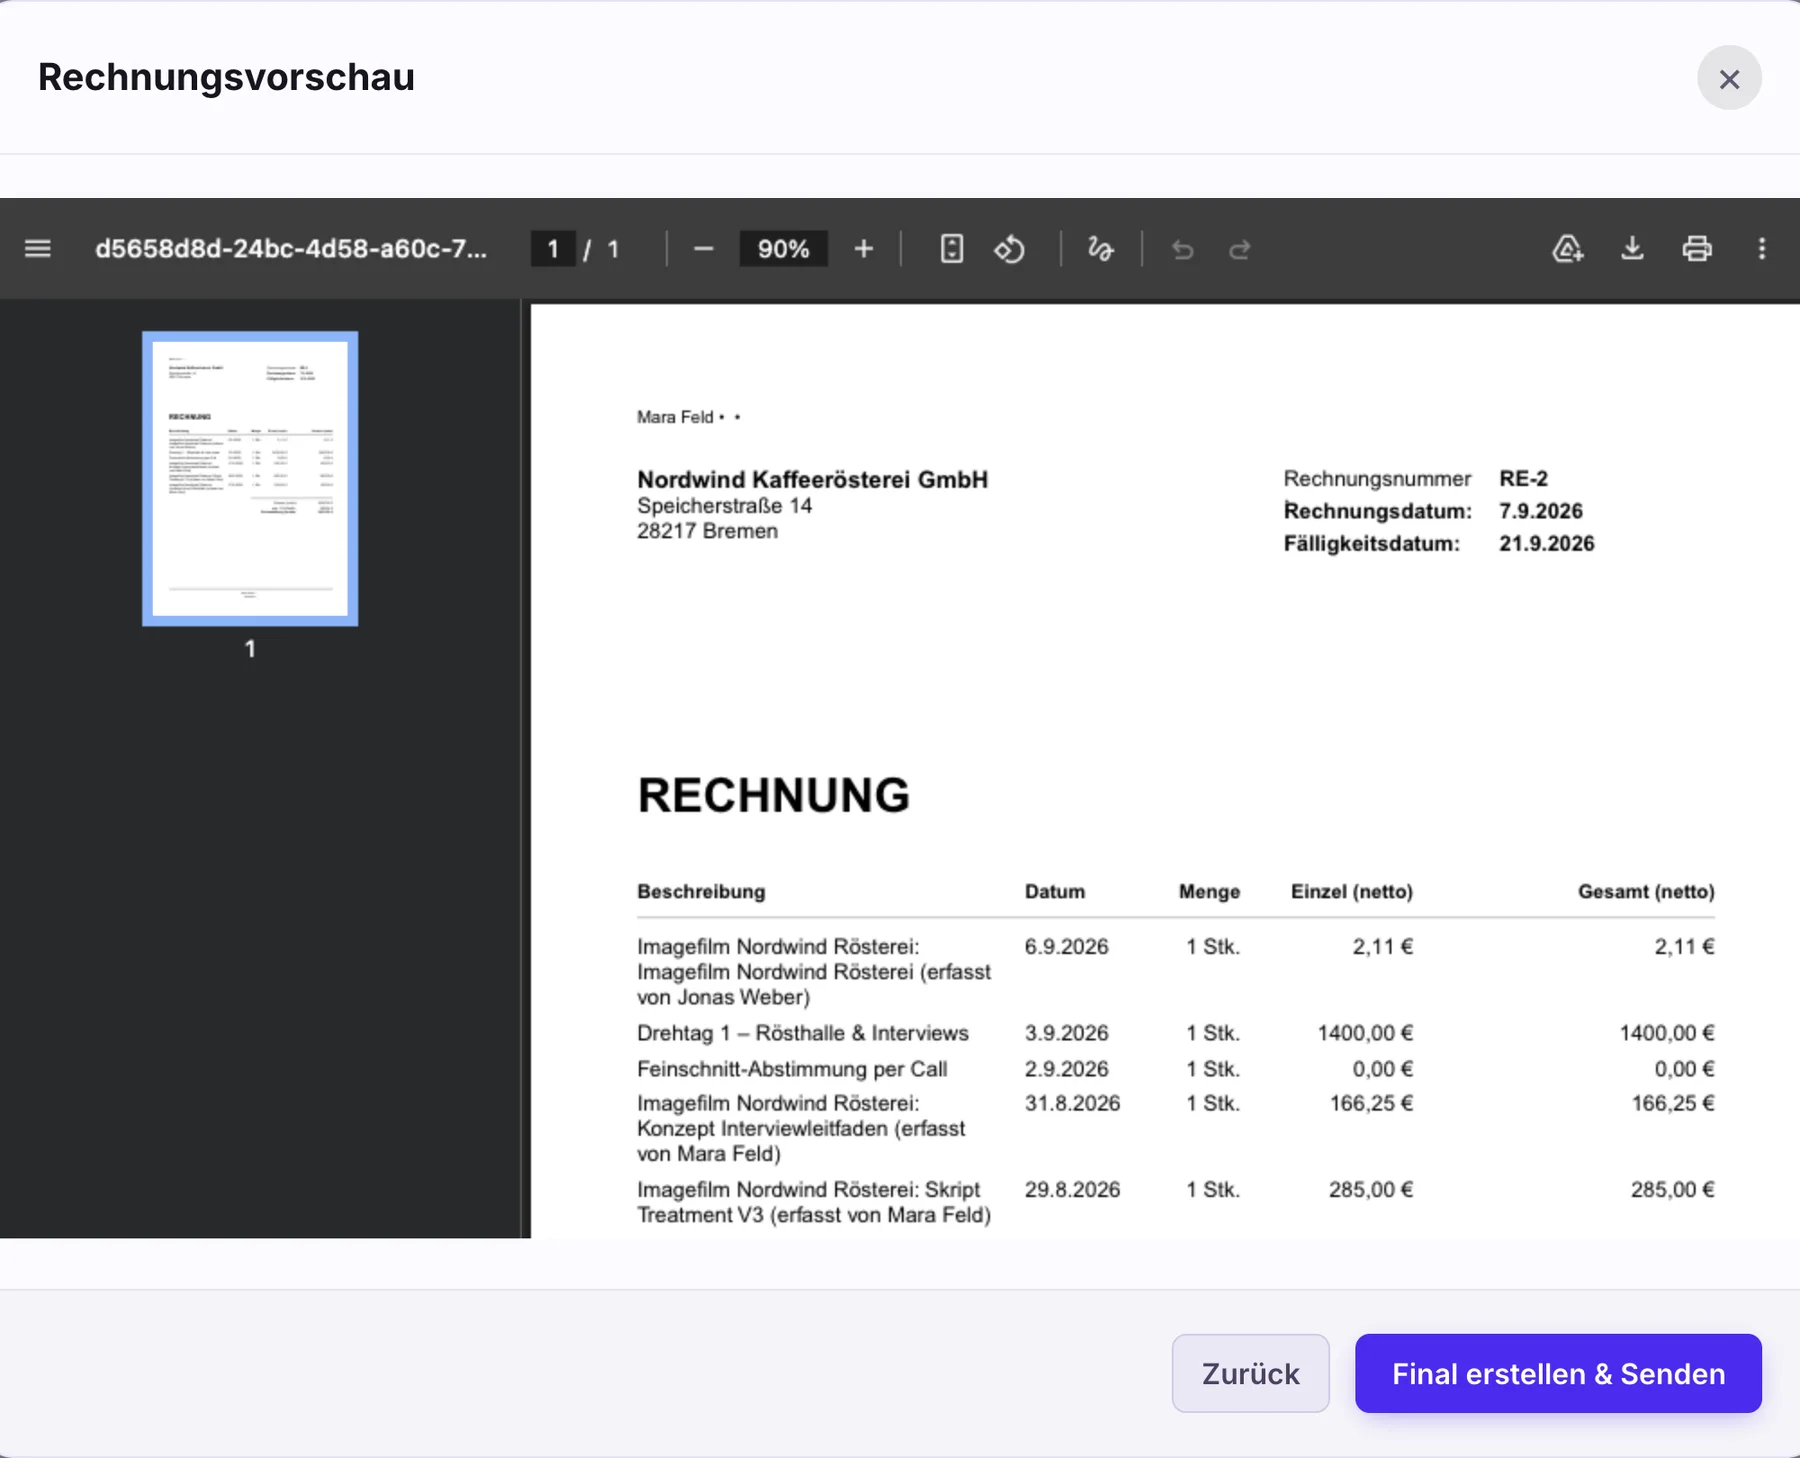
Task: Zoom out with the minus icon
Action: coord(703,249)
